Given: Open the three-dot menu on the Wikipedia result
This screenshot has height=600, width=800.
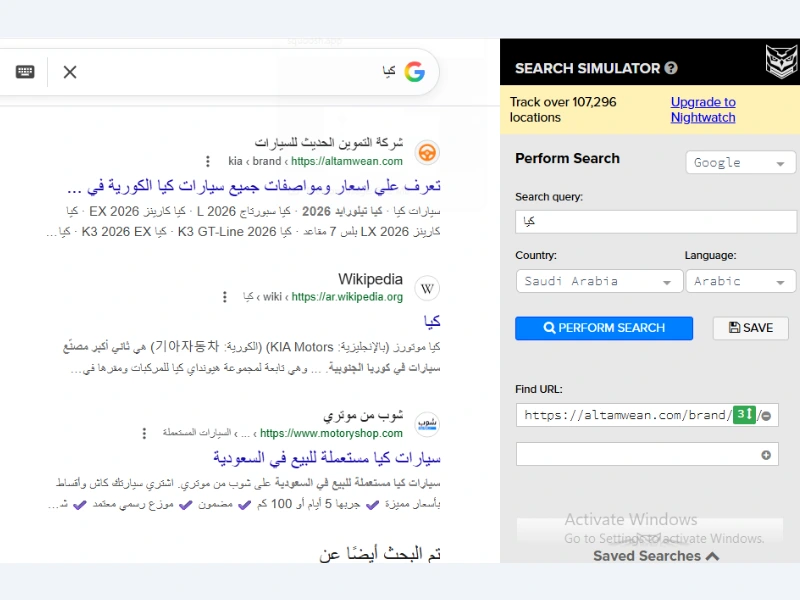Looking at the screenshot, I should pos(224,297).
